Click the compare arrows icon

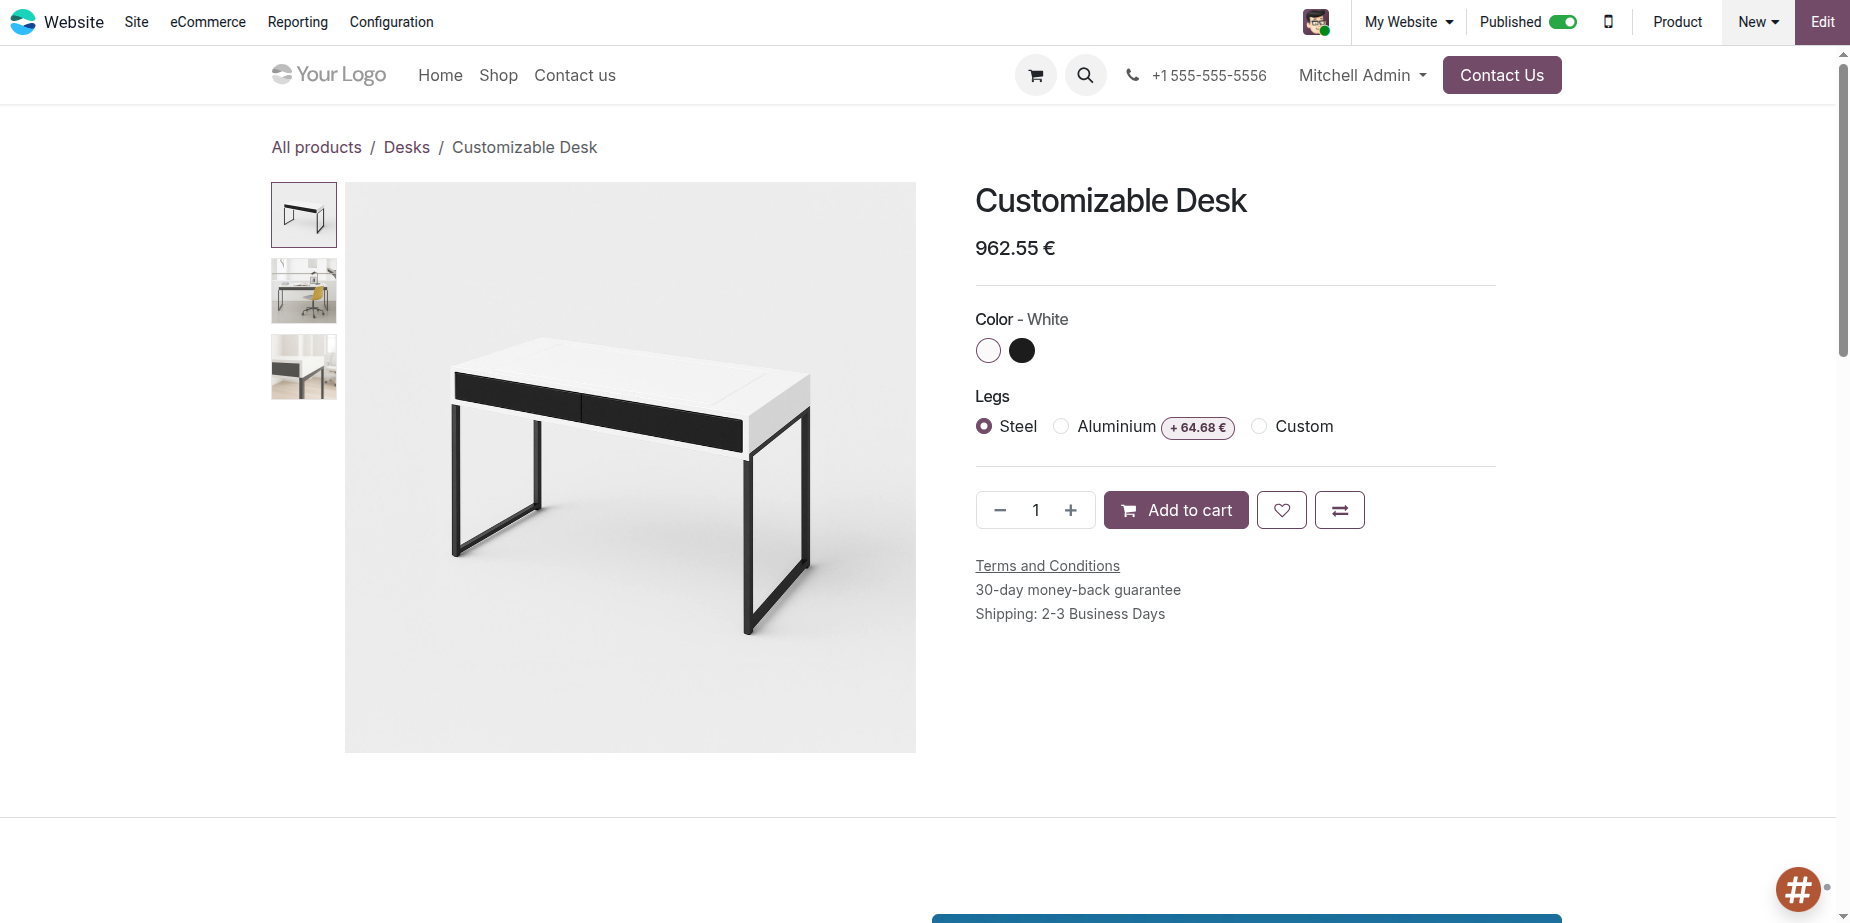click(1339, 510)
